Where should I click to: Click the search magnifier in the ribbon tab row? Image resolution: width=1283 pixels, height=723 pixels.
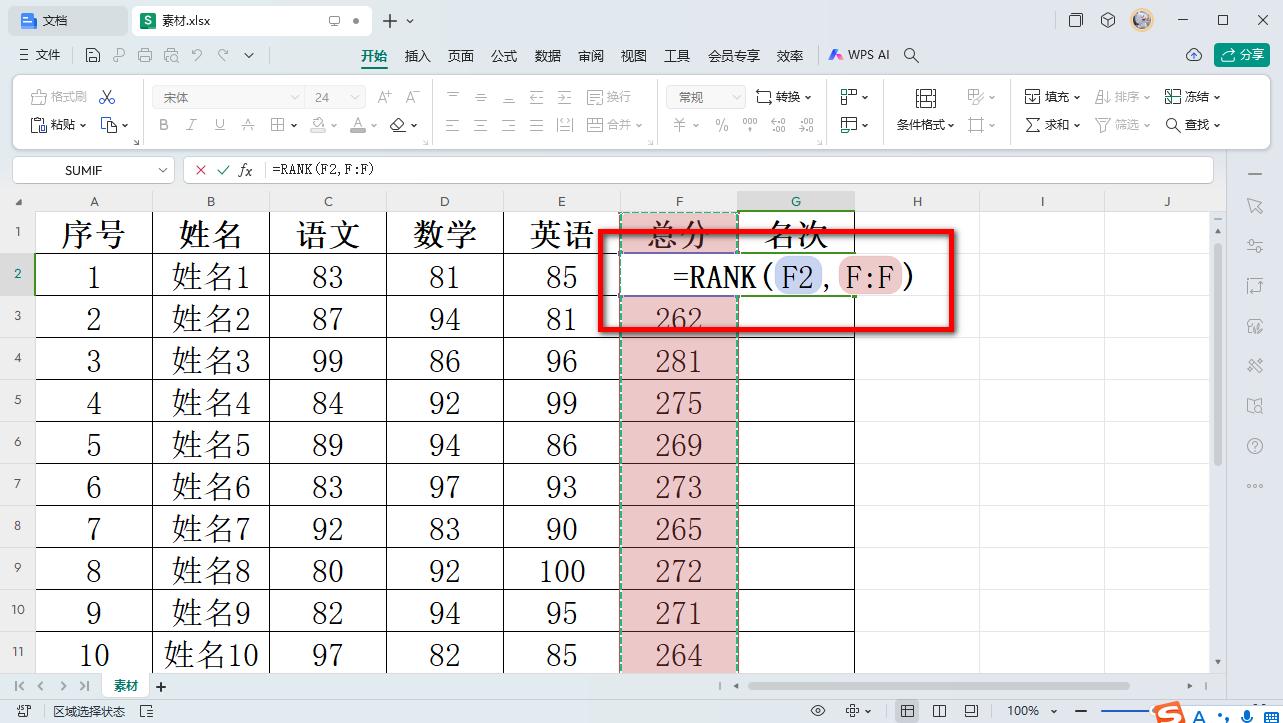(911, 56)
